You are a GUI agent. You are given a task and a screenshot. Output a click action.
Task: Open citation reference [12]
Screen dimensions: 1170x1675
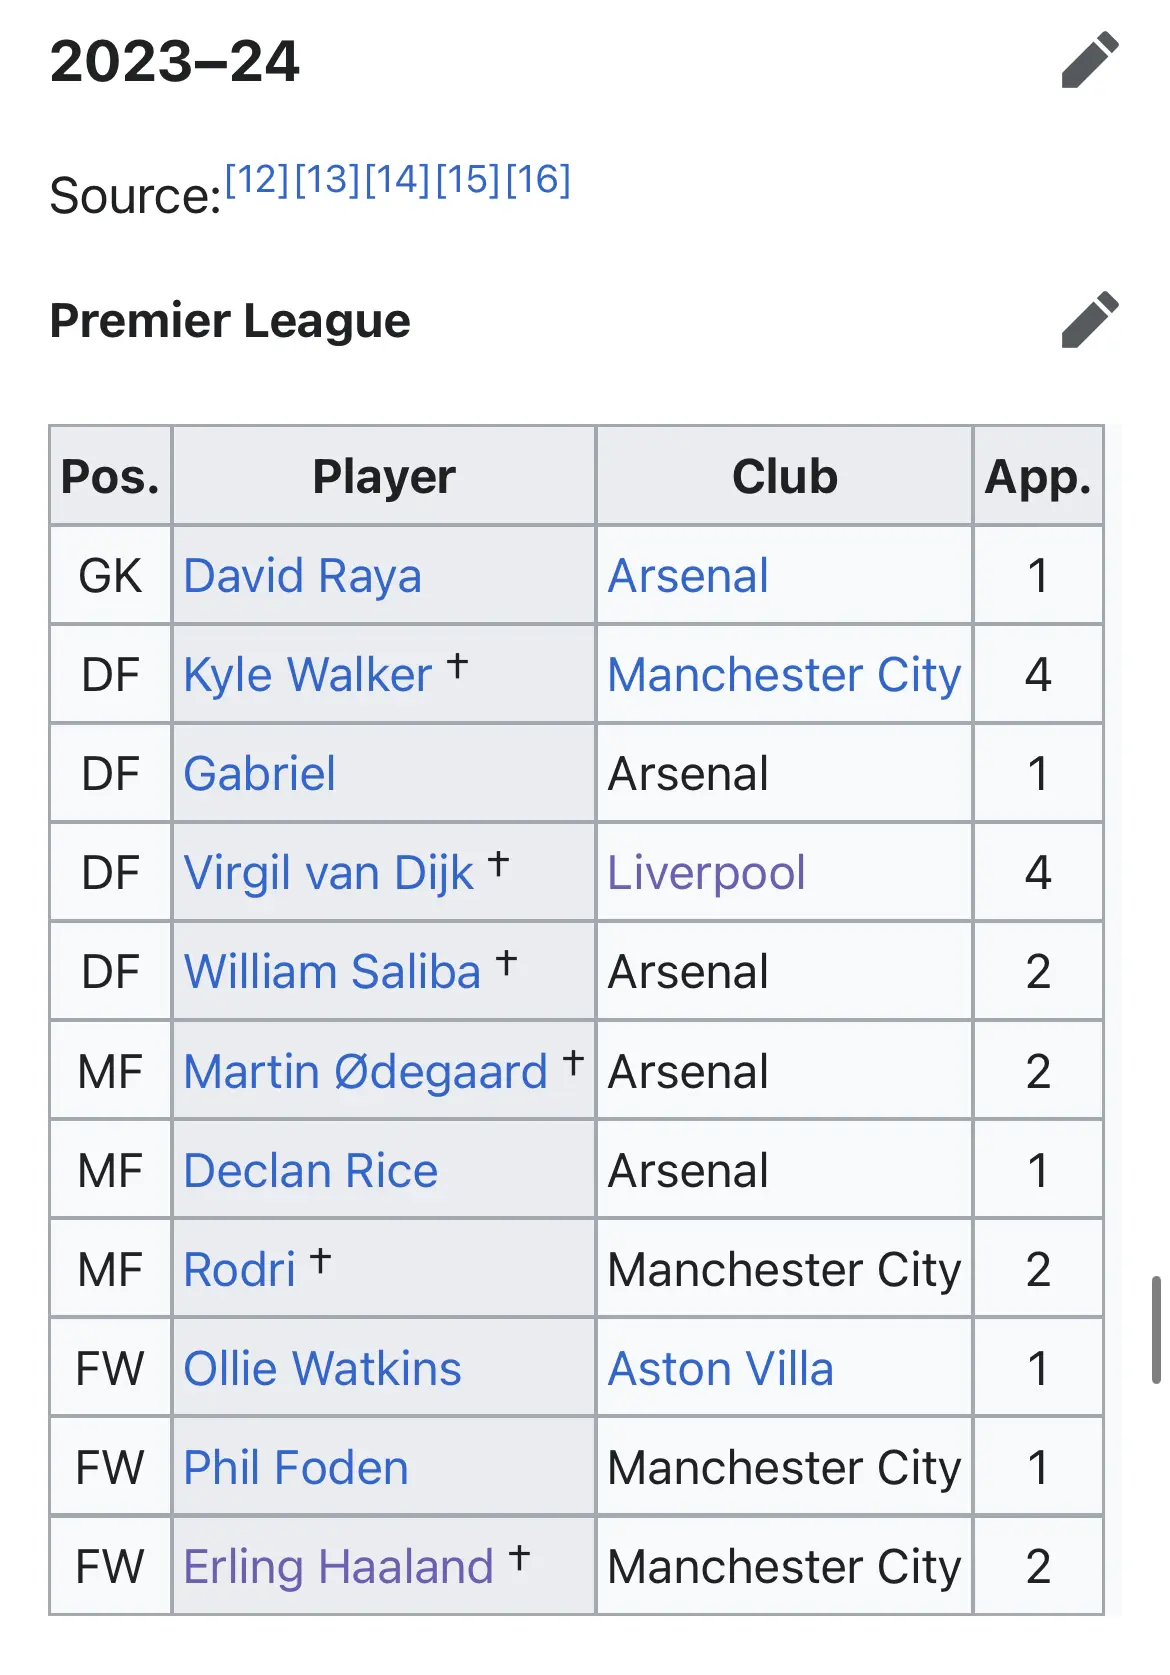pyautogui.click(x=257, y=179)
